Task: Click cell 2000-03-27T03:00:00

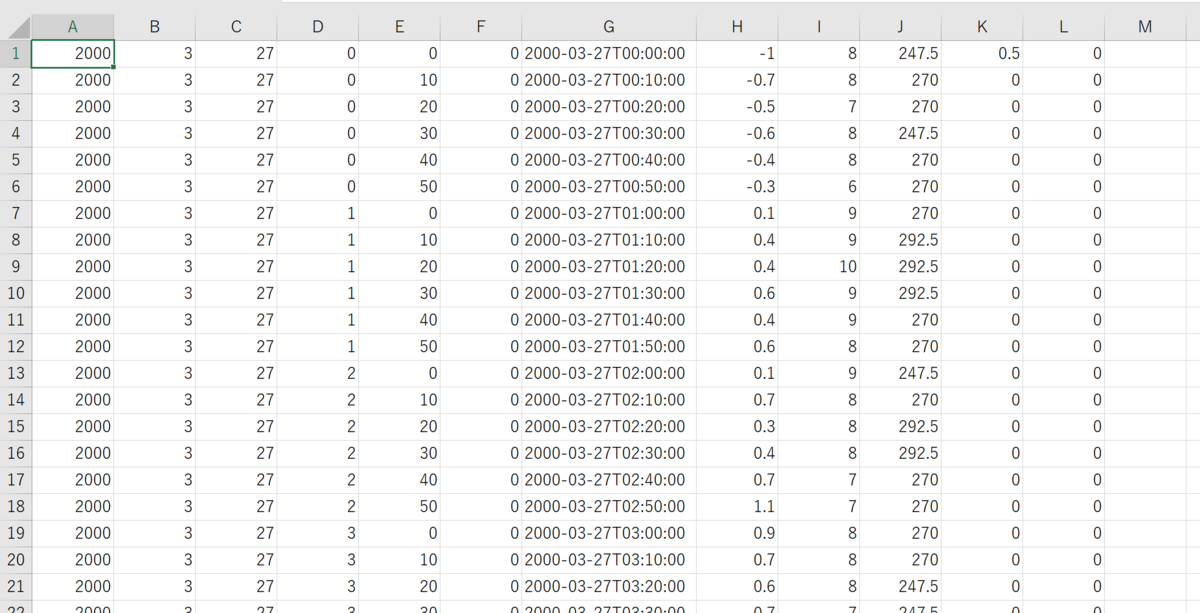Action: coord(609,533)
